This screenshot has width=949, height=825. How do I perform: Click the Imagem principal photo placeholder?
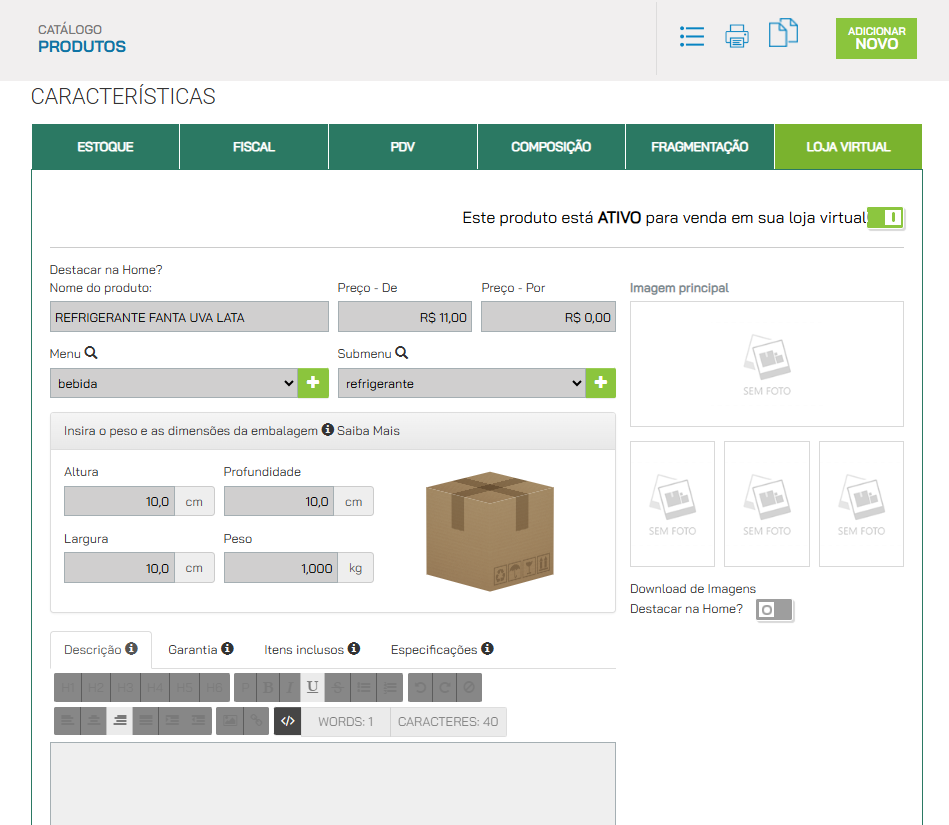766,364
